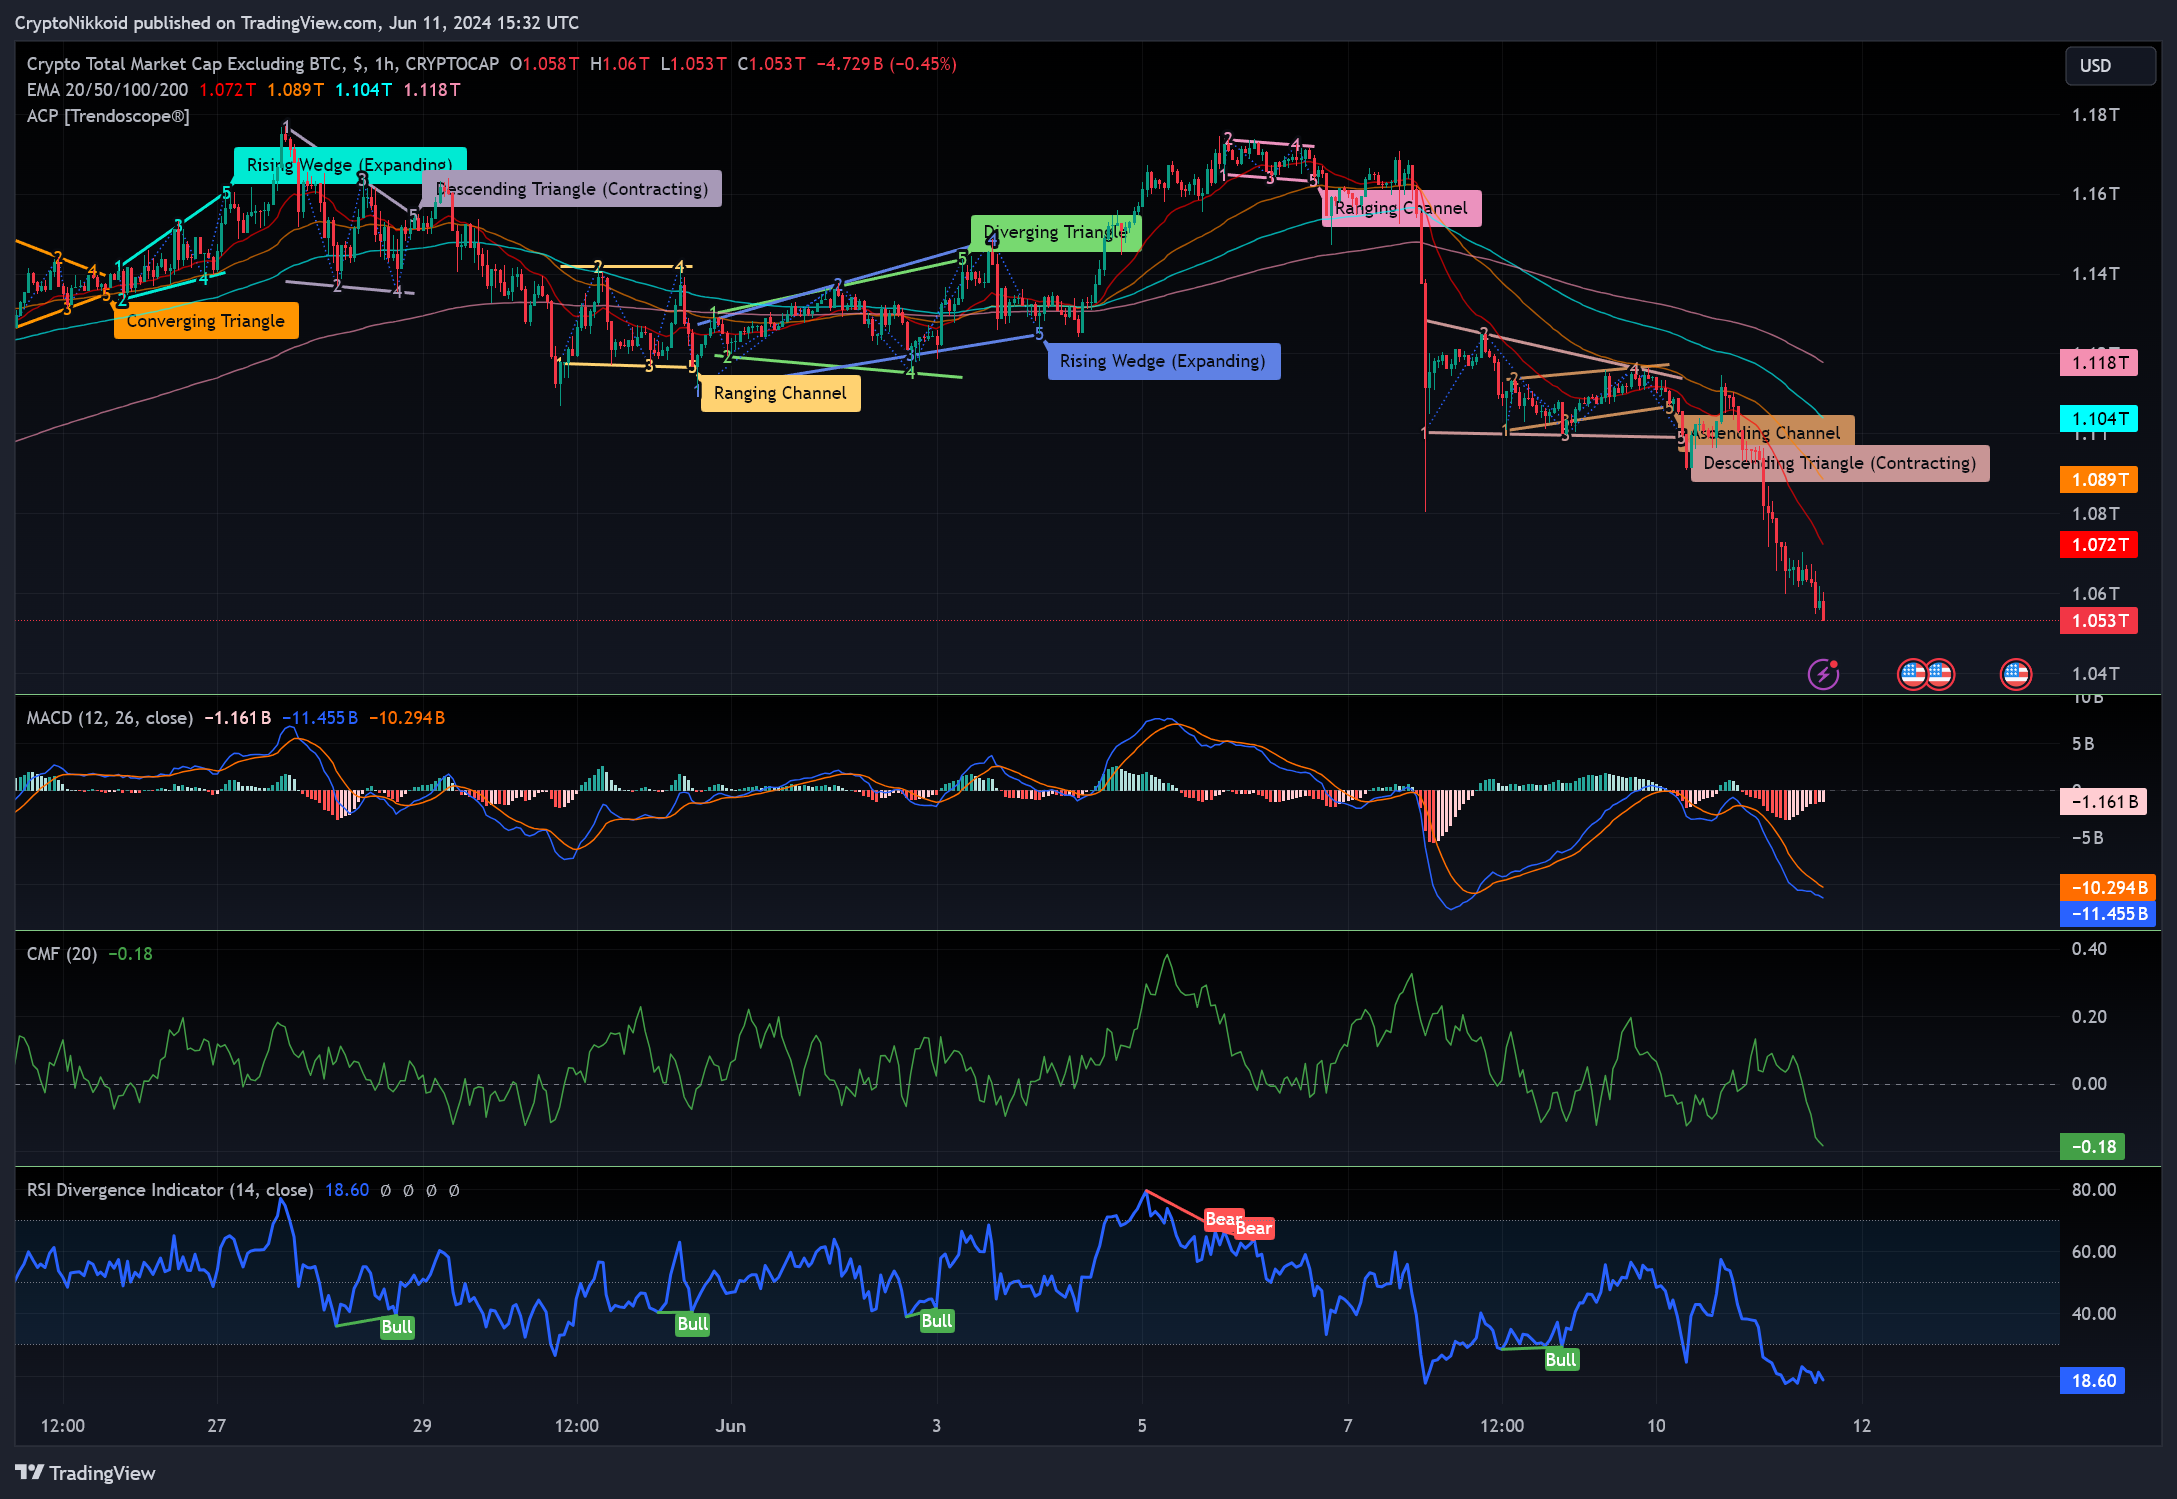
Task: Click the orange -10.294B signal axis tag
Action: coord(2107,888)
